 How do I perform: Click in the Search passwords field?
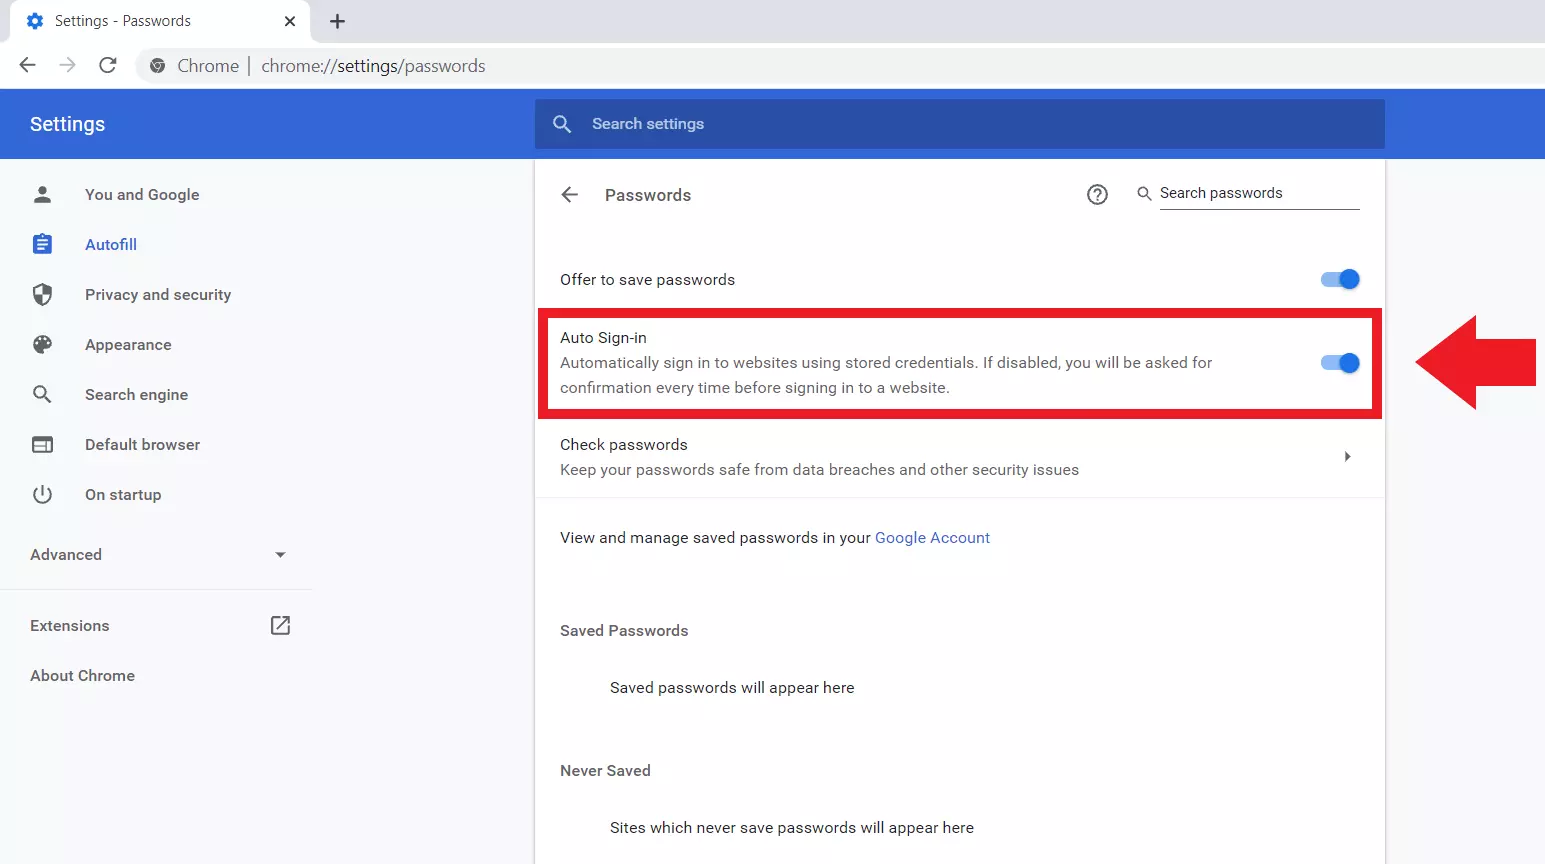1259,193
